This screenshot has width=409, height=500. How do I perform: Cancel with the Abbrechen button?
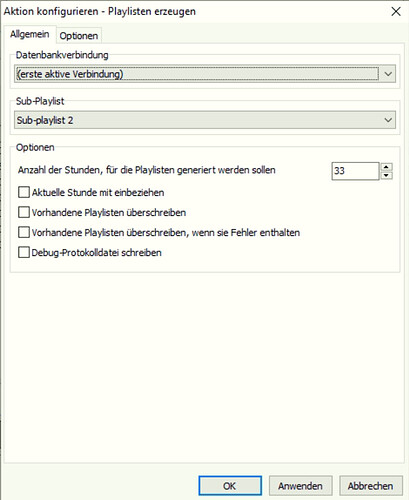tap(371, 486)
